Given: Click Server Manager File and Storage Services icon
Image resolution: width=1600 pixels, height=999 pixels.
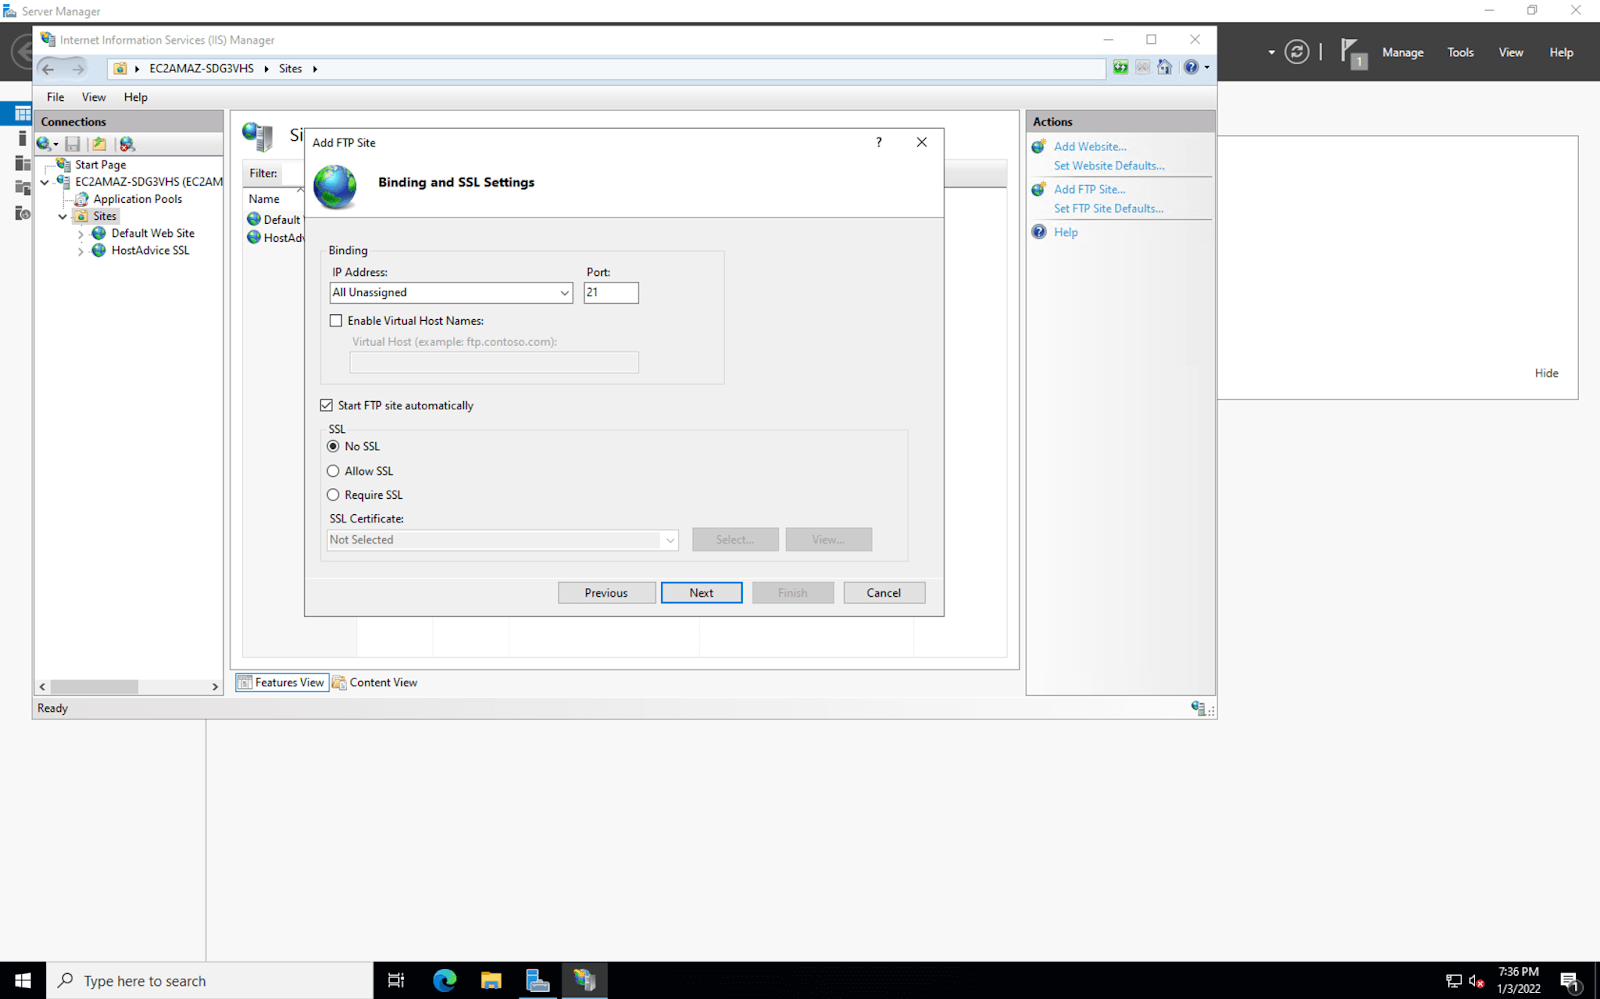Looking at the screenshot, I should click(22, 188).
